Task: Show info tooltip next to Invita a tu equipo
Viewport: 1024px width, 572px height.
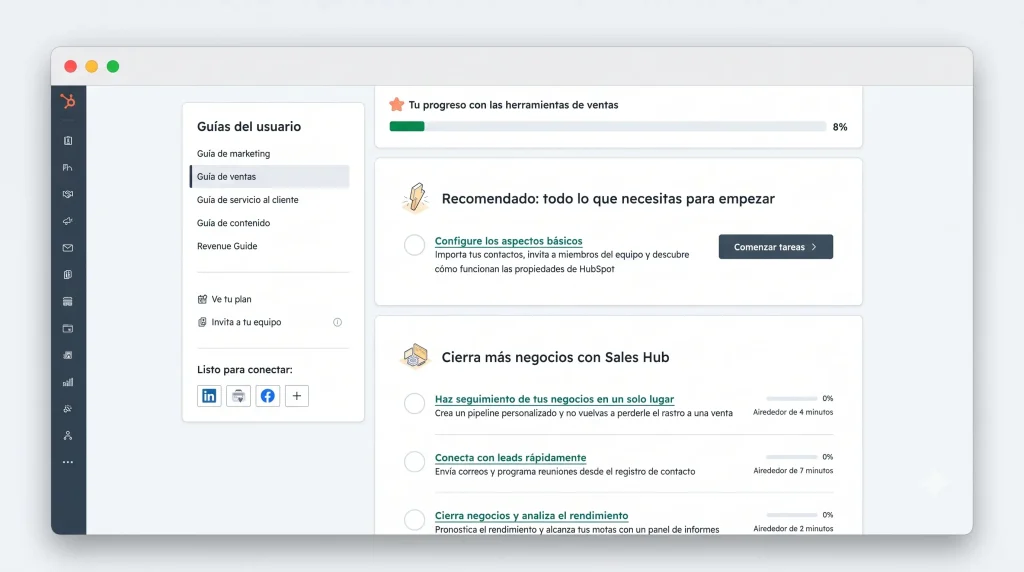Action: tap(338, 322)
